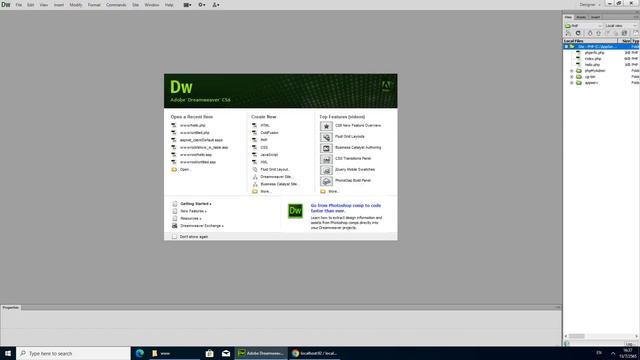Viewport: 640px width, 360px height.
Task: Open the PhoneGap Build Panel video icon
Action: point(326,181)
